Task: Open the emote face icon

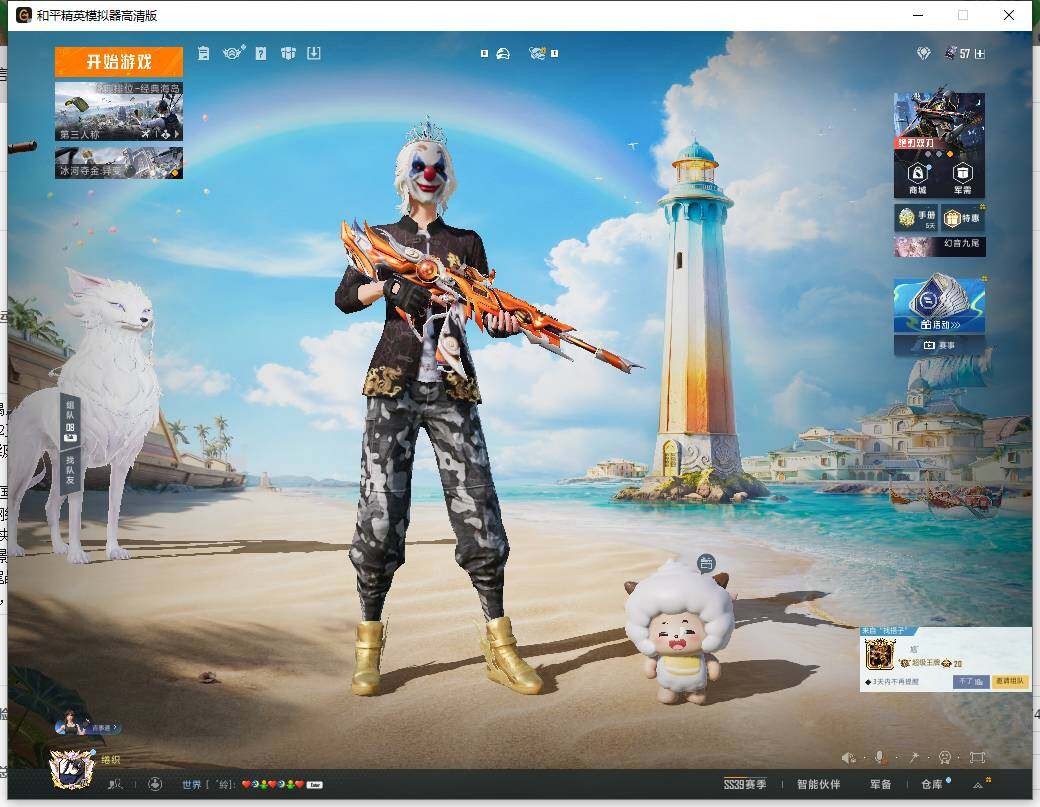Action: [945, 757]
